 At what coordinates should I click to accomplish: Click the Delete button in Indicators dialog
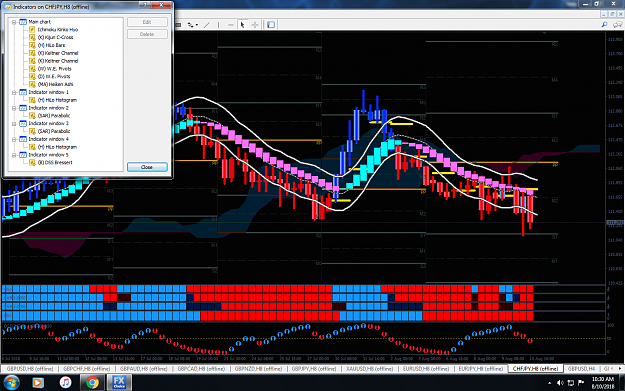tap(147, 34)
